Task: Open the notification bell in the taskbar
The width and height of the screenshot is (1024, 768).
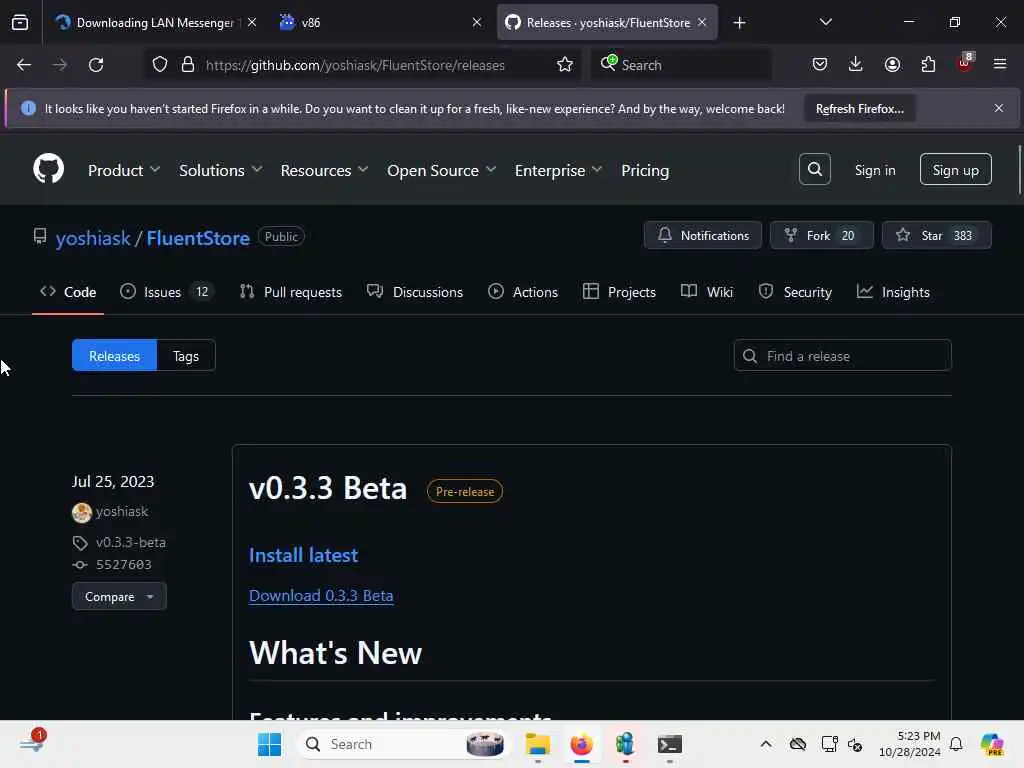Action: pos(956,744)
